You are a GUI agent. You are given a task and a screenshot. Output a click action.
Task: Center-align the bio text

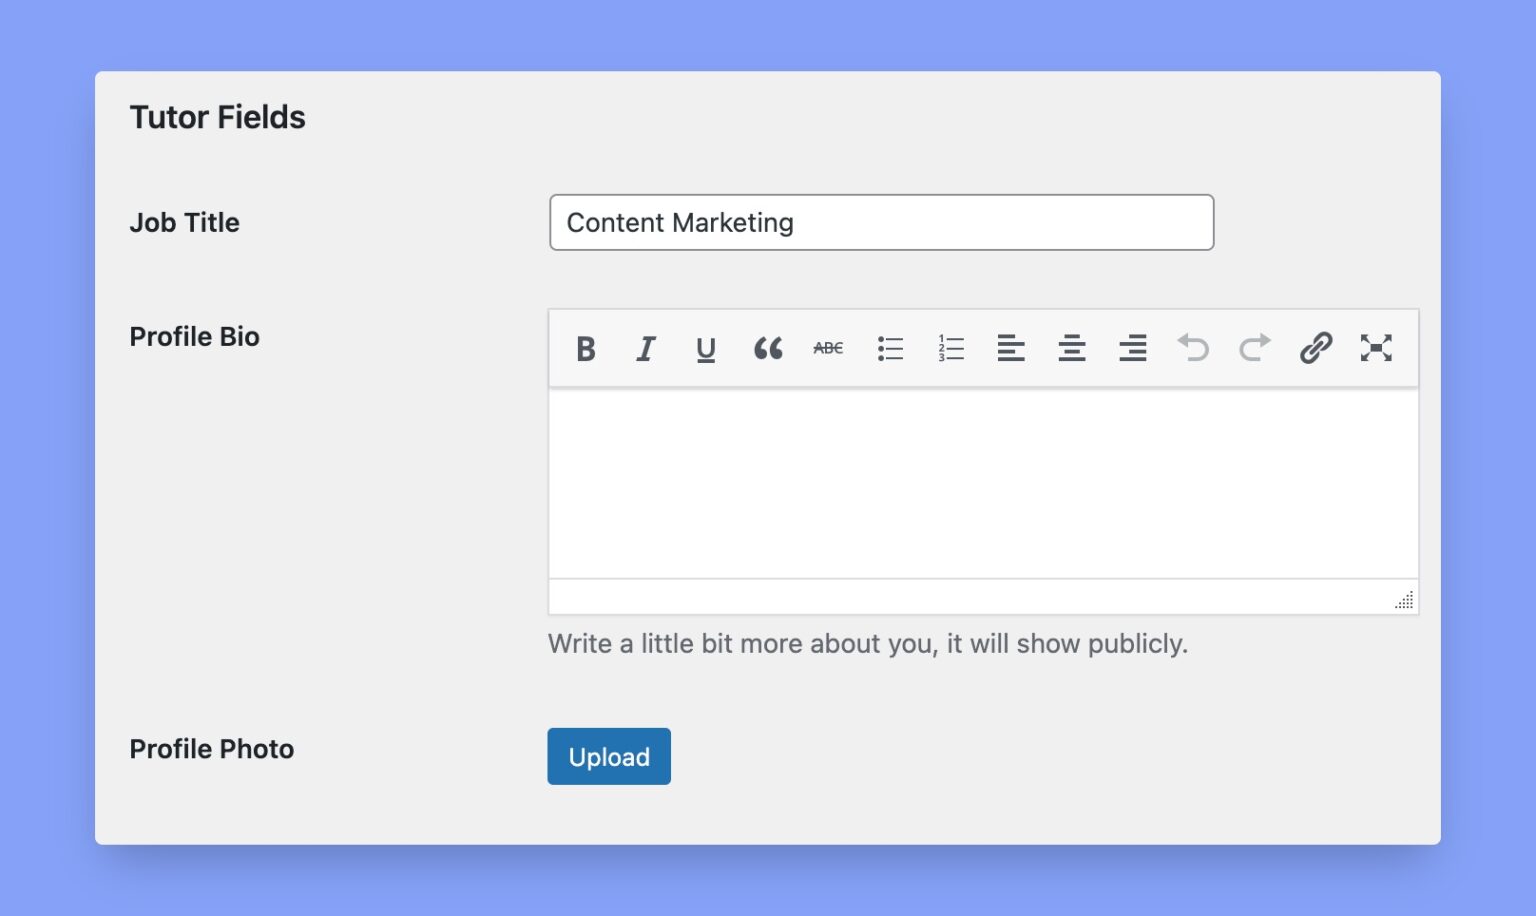point(1072,348)
